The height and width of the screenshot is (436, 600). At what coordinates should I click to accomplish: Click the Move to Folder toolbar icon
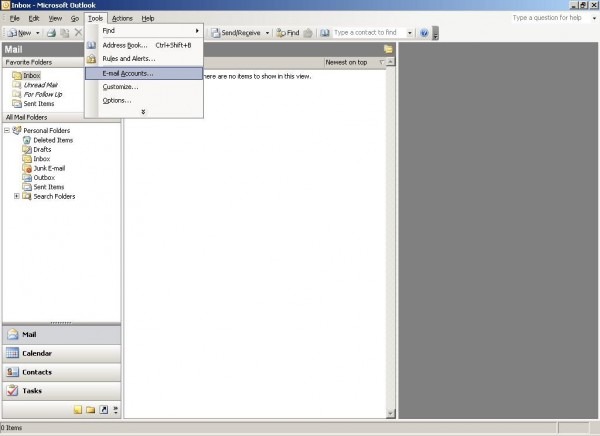click(65, 33)
